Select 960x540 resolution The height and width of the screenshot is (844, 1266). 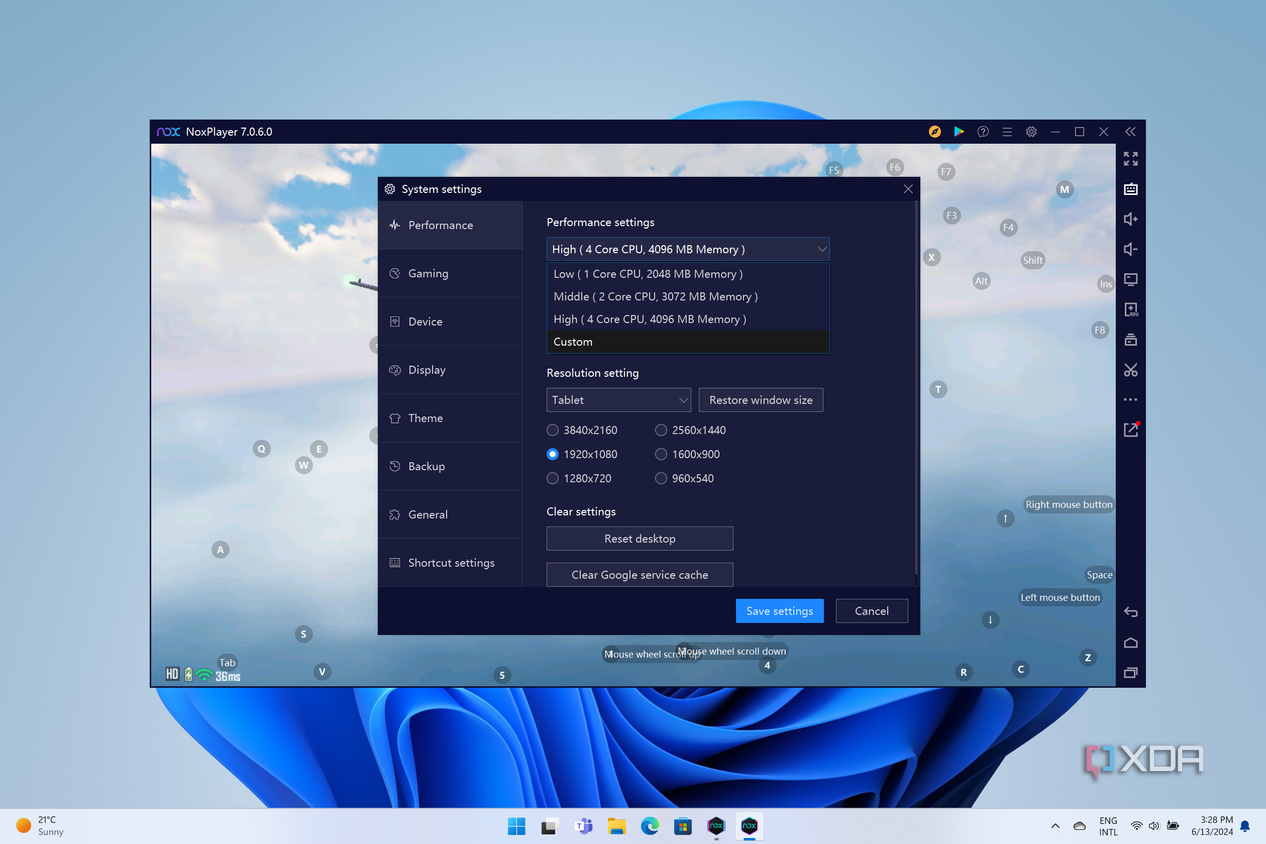point(684,478)
